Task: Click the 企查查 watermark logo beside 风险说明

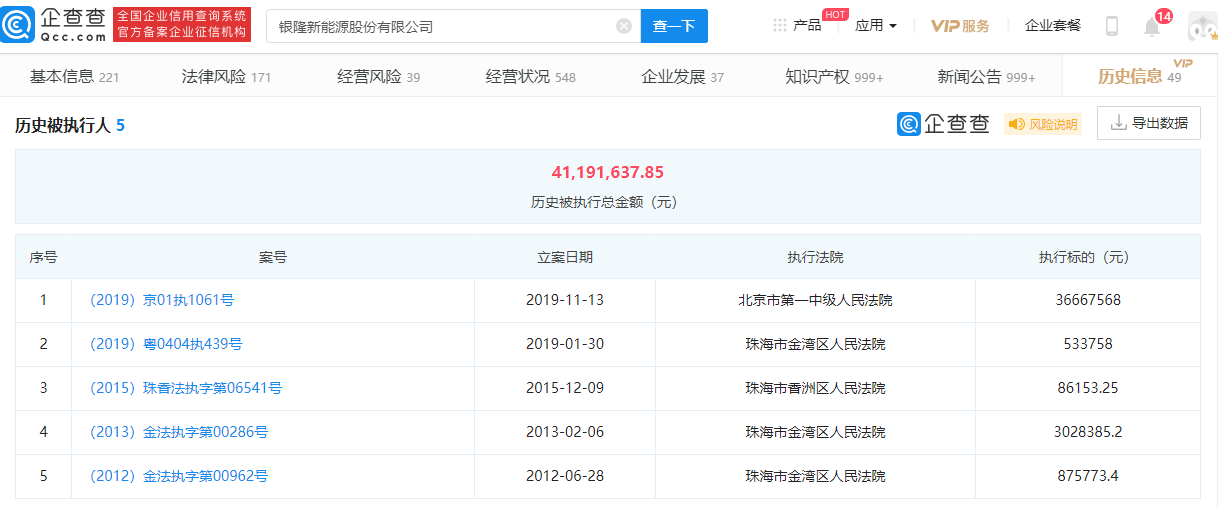Action: point(943,124)
